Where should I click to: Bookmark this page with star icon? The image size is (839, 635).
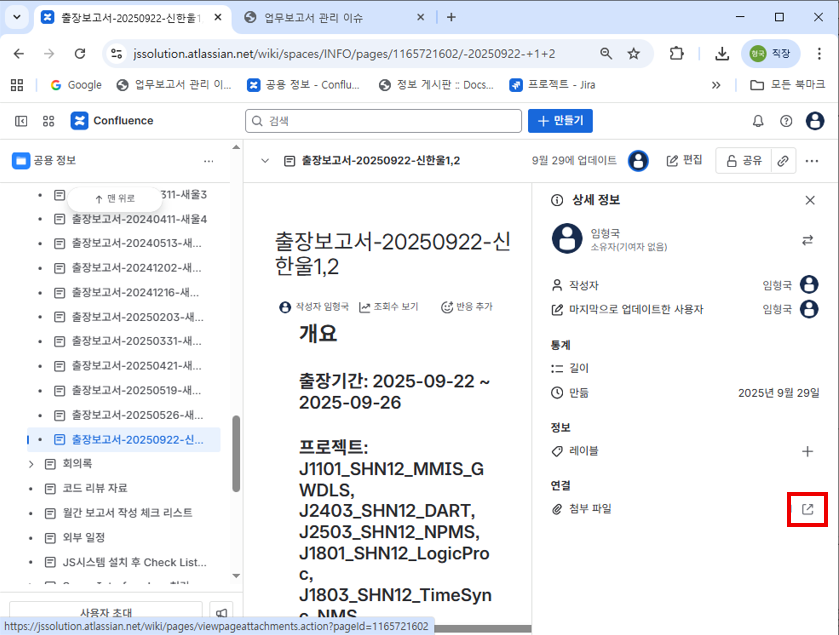[633, 53]
